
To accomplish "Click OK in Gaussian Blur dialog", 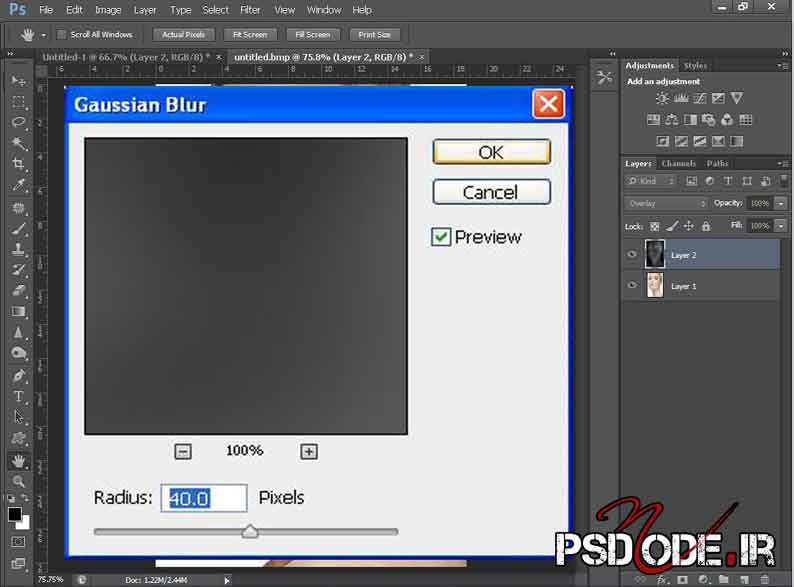I will [x=491, y=152].
